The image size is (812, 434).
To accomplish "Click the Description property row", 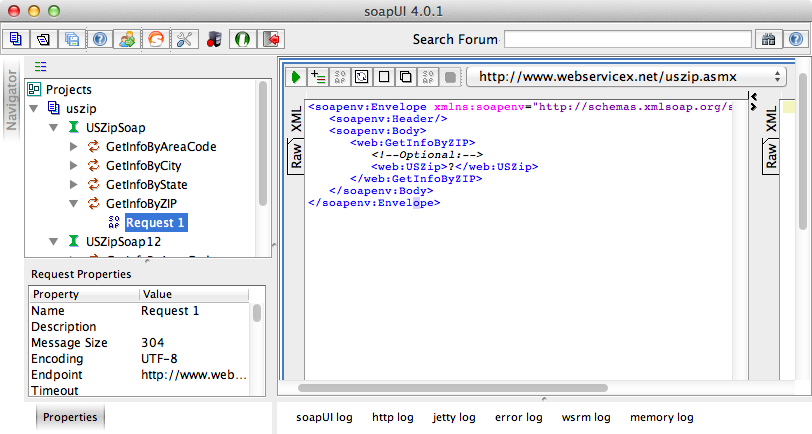I will 140,327.
